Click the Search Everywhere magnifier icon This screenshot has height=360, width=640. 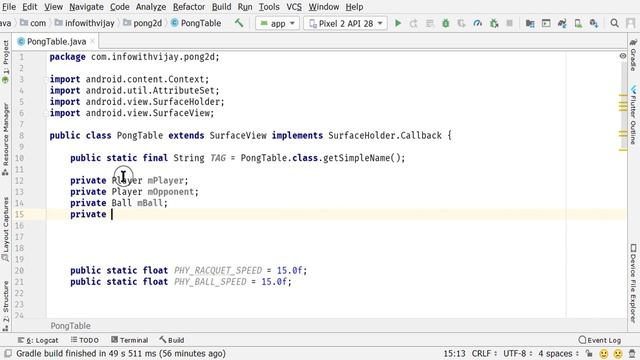point(614,24)
